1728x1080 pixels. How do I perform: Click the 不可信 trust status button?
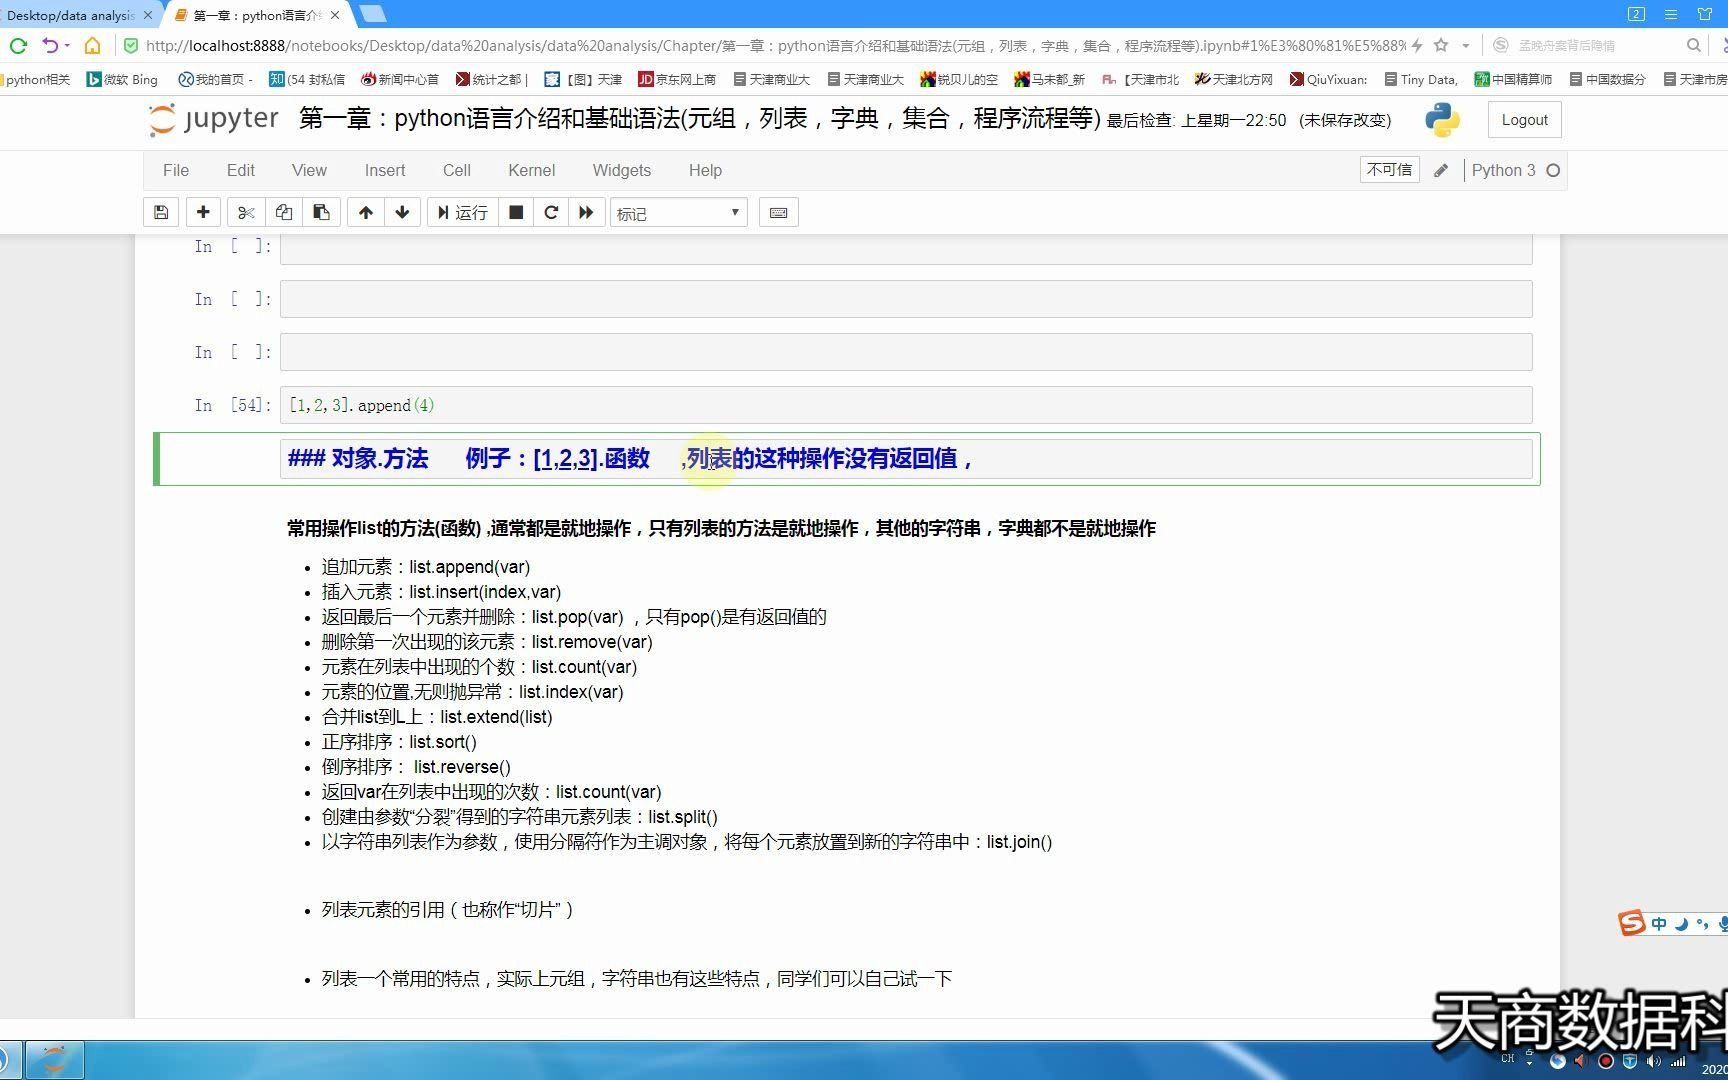click(x=1389, y=169)
